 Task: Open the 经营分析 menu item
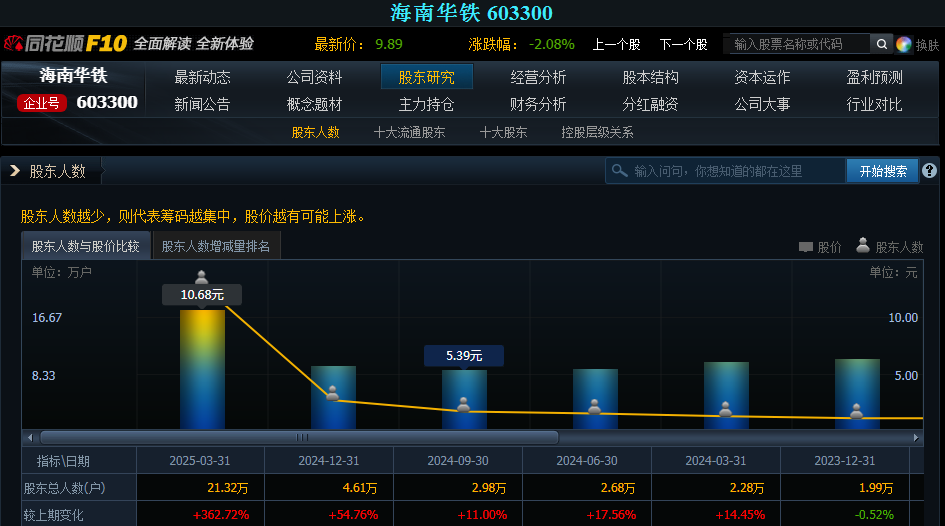pyautogui.click(x=538, y=77)
